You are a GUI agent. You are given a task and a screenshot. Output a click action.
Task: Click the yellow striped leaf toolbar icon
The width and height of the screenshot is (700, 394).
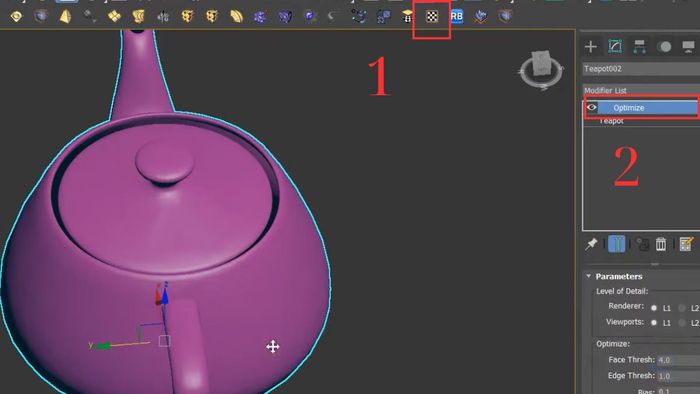pos(236,17)
